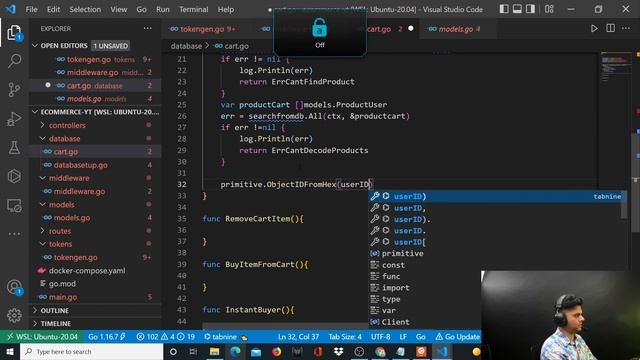Open Firefox from taskbar
Image resolution: width=640 pixels, height=360 pixels.
277,351
